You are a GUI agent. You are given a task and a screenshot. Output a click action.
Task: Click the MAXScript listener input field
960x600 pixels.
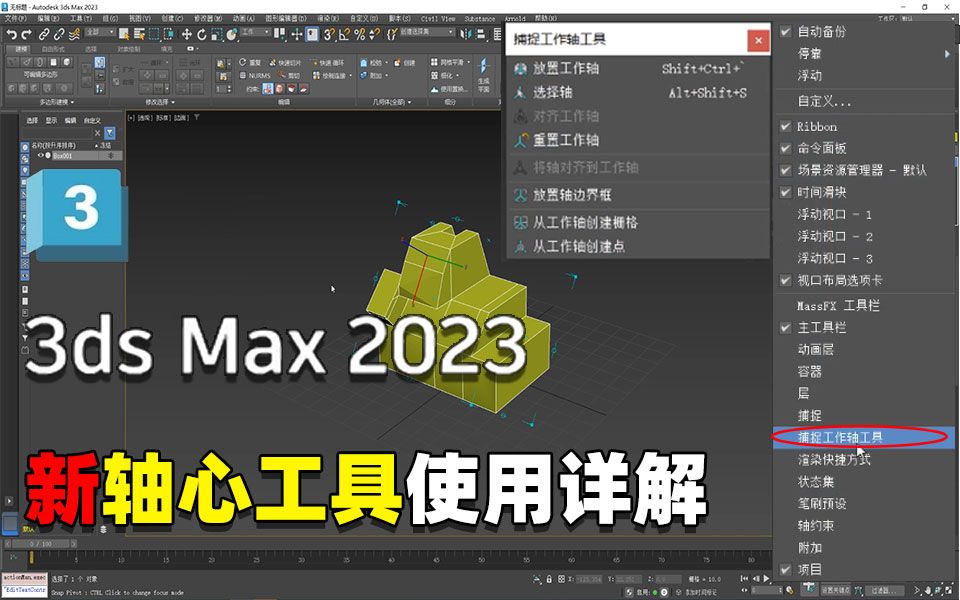tap(24, 590)
